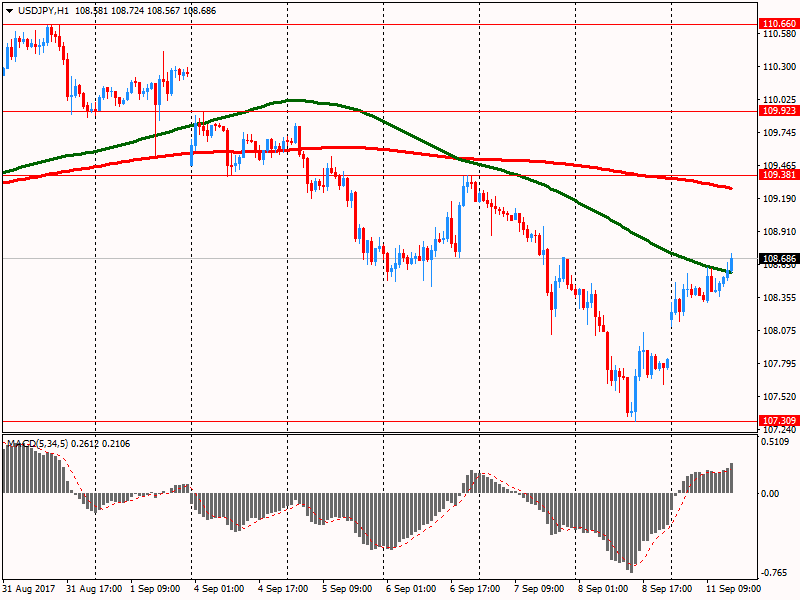Click the 8 Sep 01:00 time label
The height and width of the screenshot is (600, 800).
[603, 589]
